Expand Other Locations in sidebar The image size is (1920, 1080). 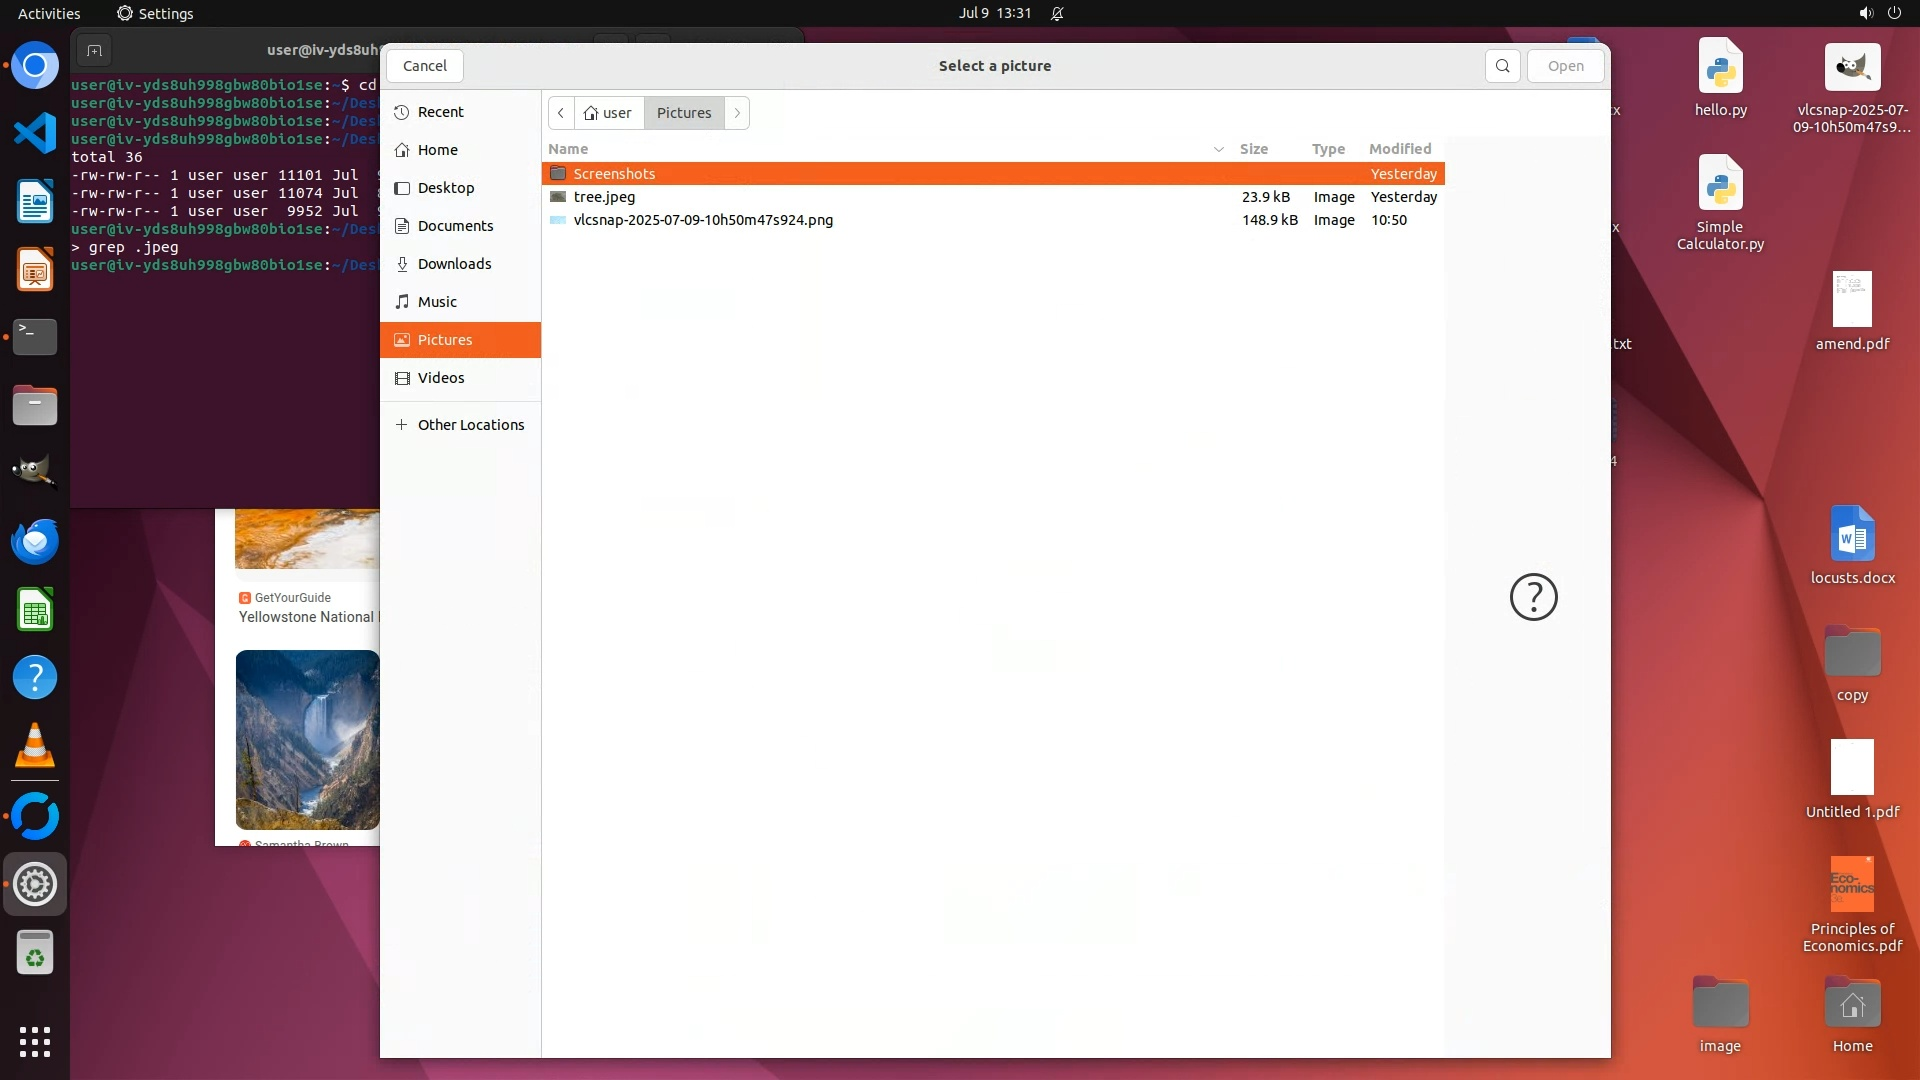tap(470, 425)
